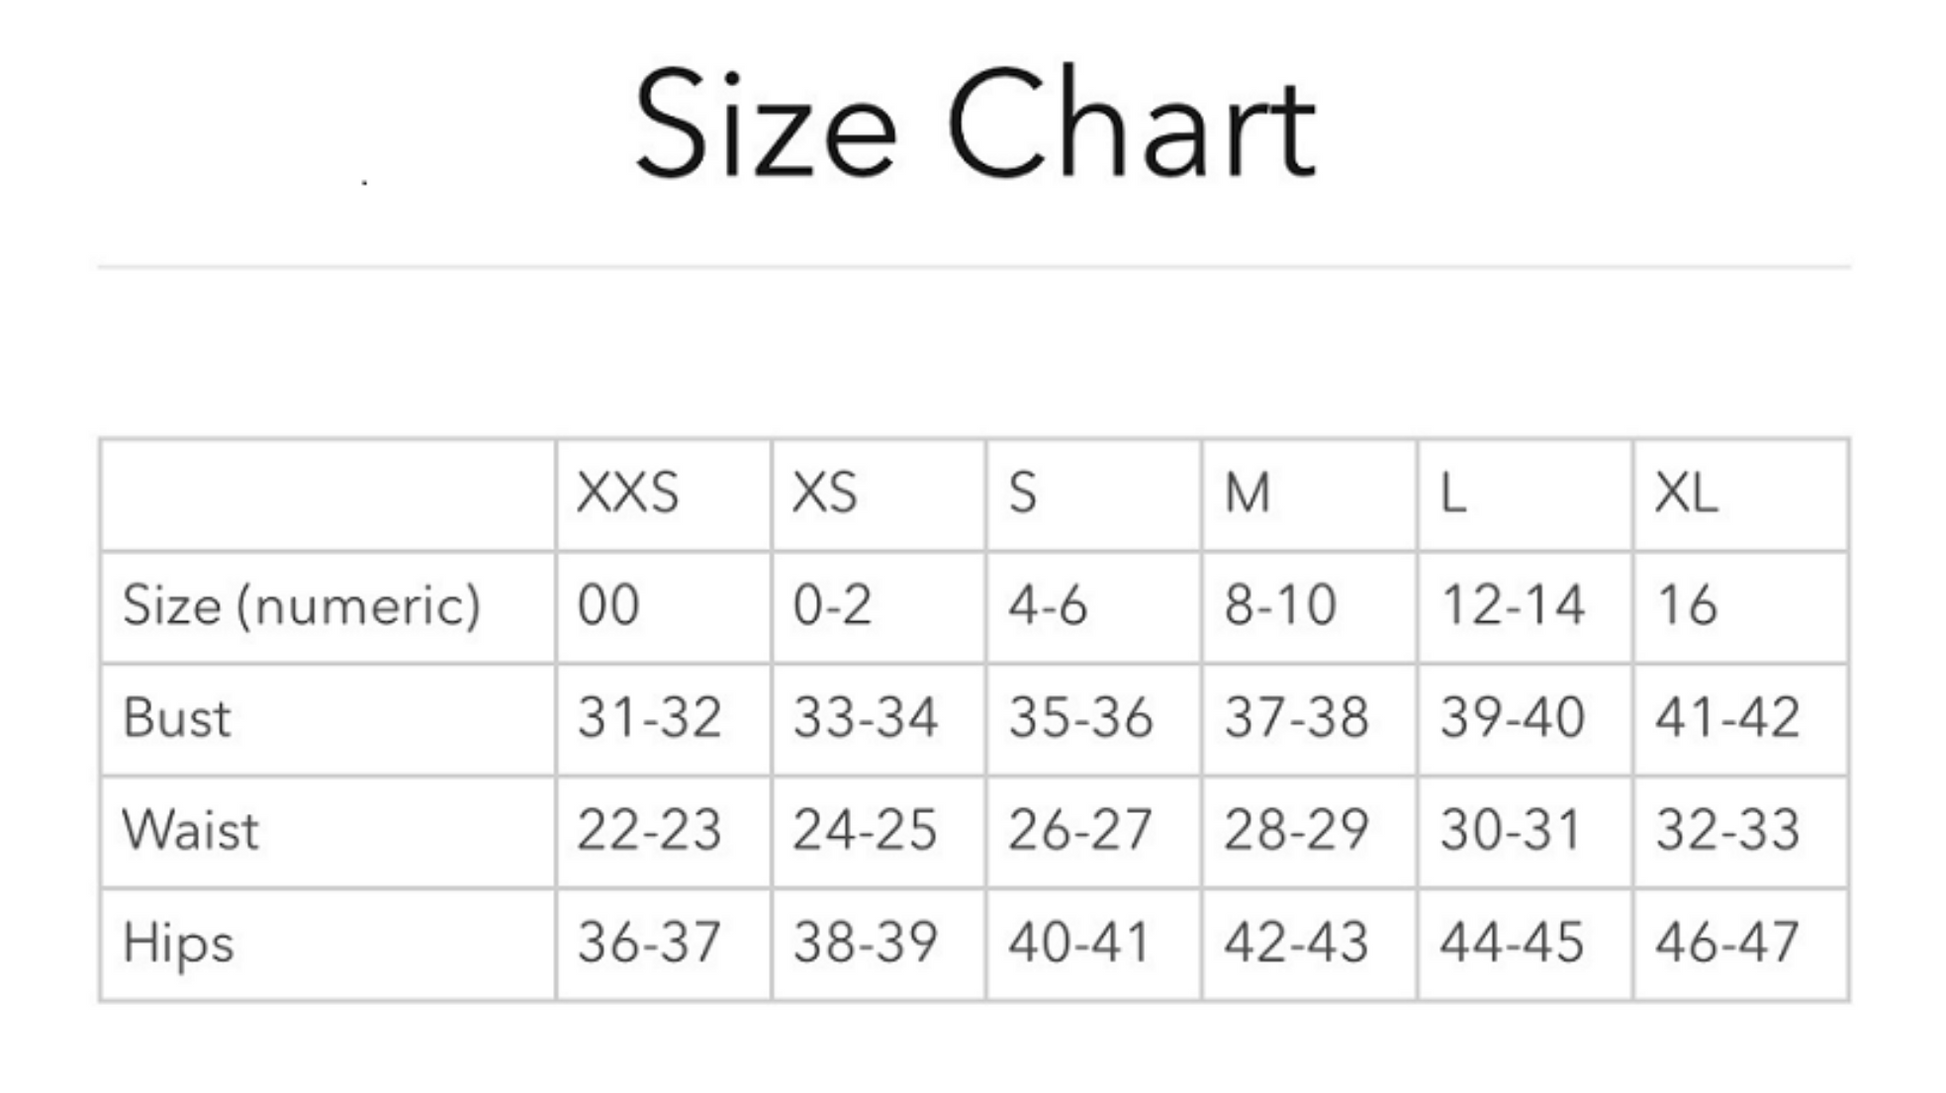
Task: Click the Size Chart heading
Action: click(975, 123)
